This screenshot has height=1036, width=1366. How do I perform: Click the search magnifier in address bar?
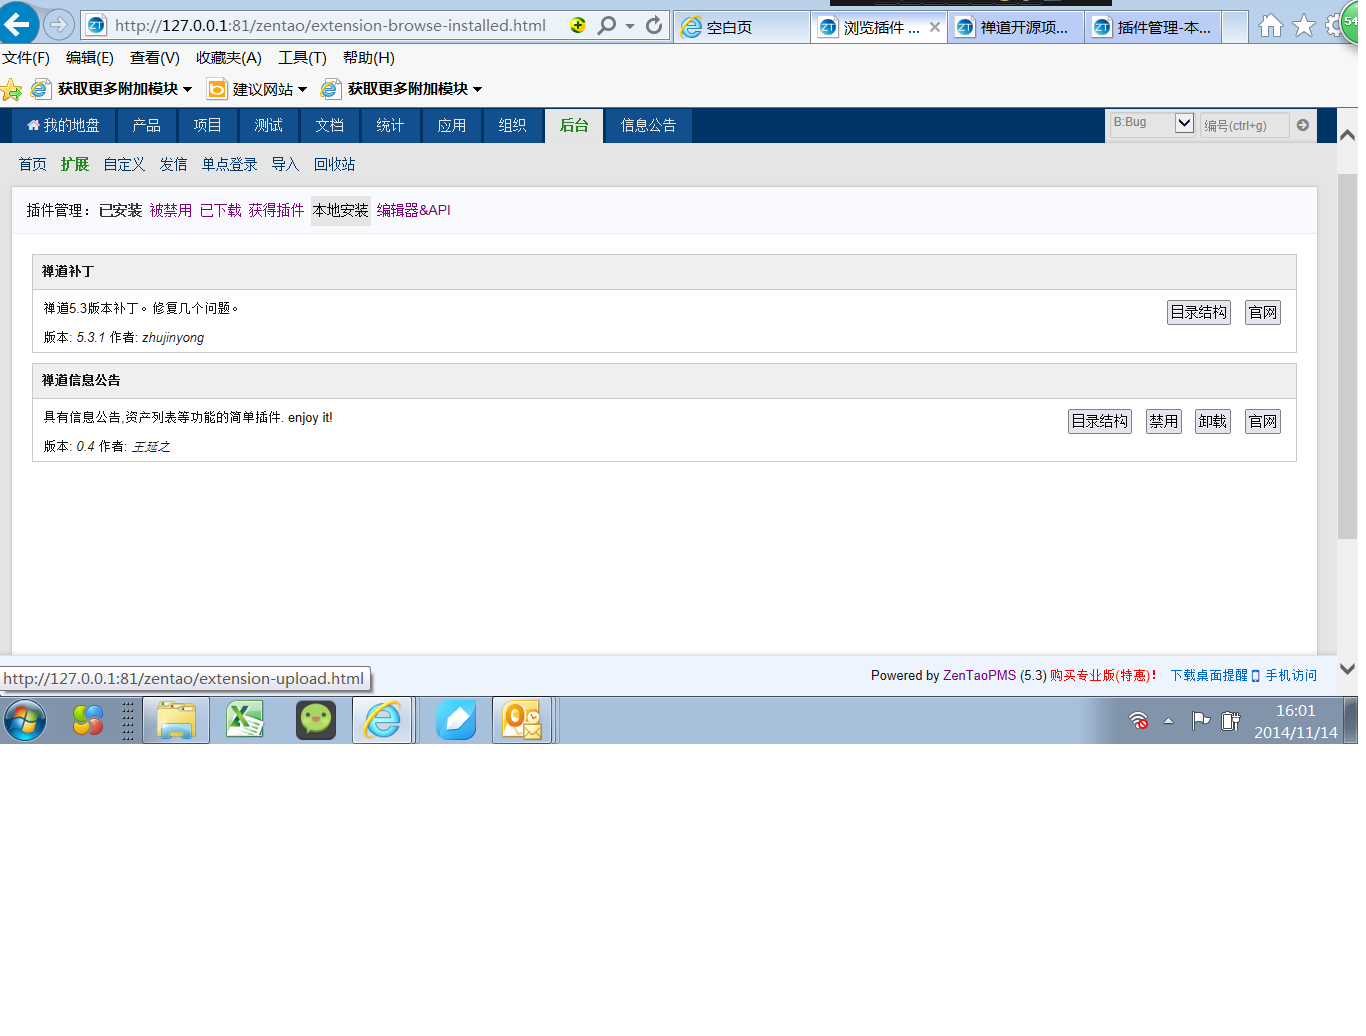606,25
